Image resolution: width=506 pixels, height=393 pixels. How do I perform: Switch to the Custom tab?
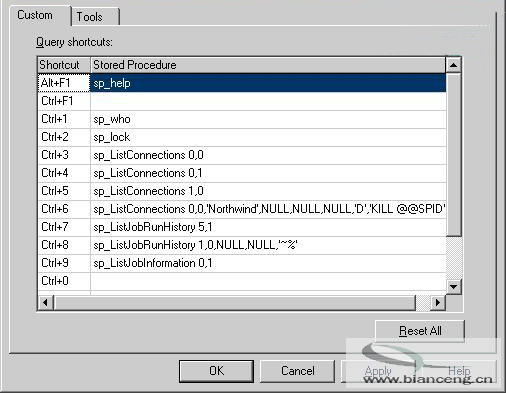click(39, 15)
